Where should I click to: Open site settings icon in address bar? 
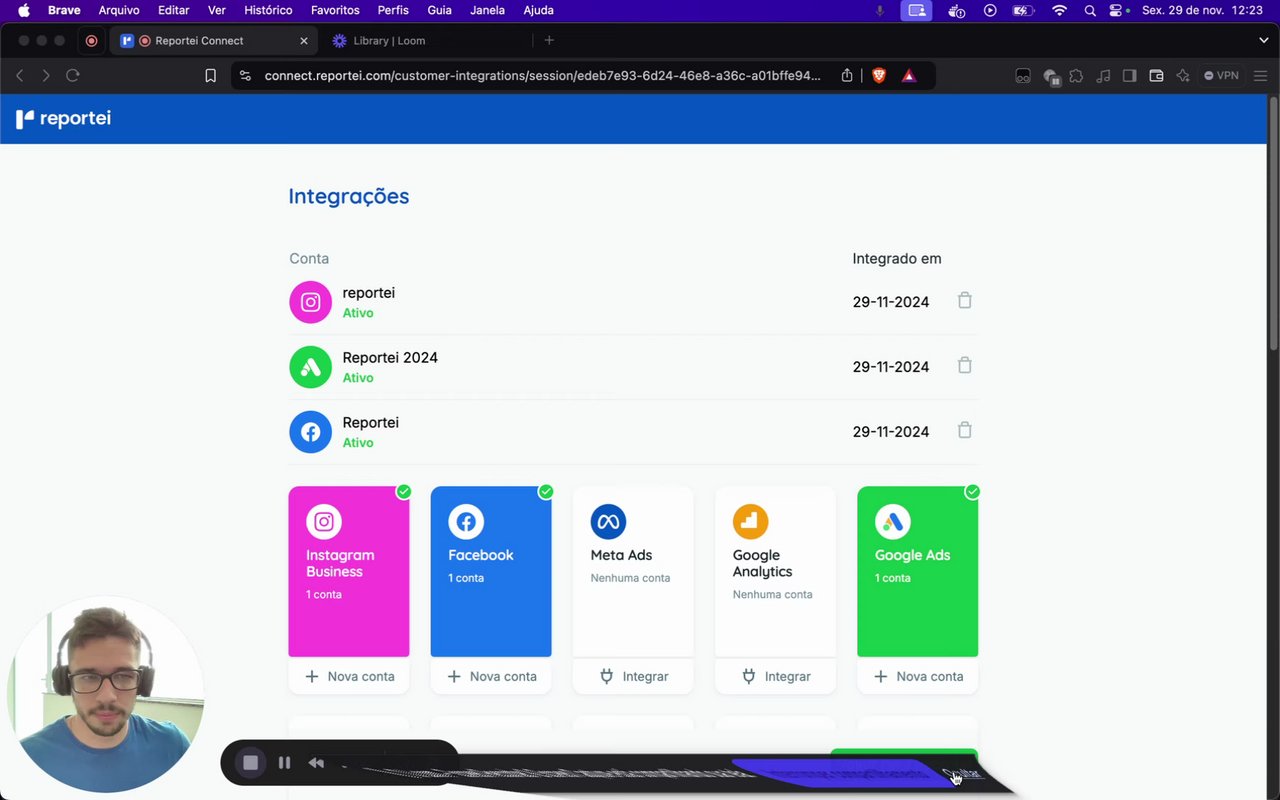pos(246,75)
